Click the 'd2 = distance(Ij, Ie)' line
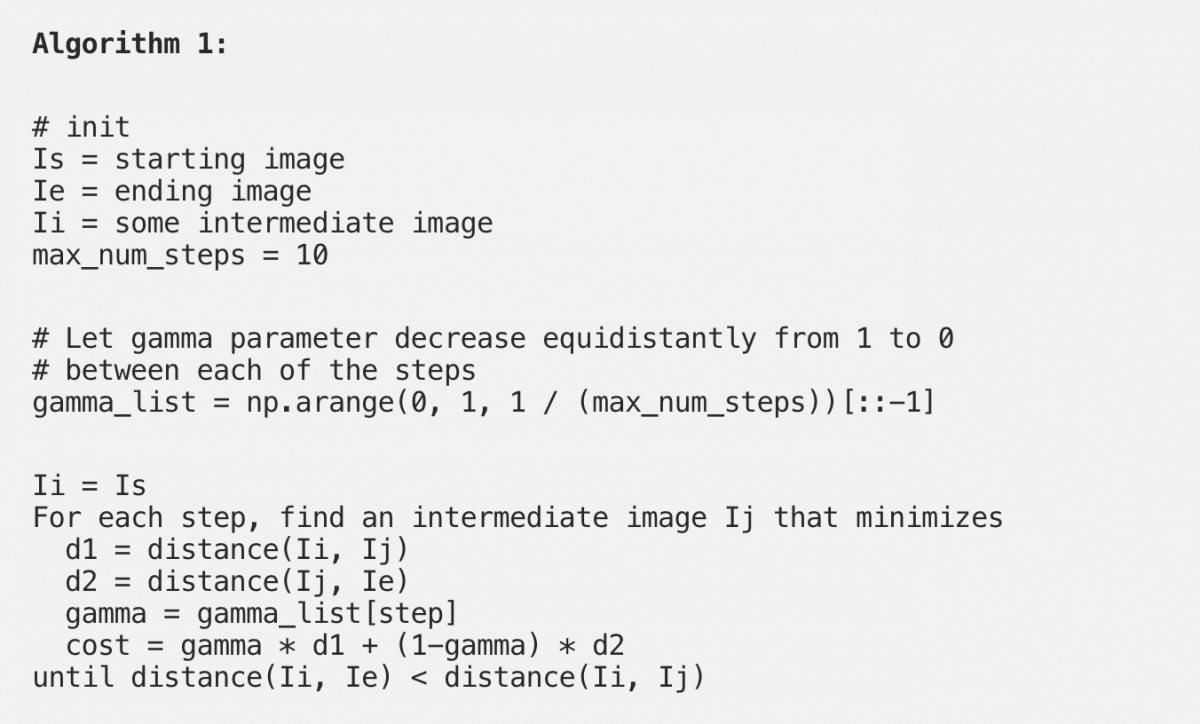Viewport: 1200px width, 724px height. [x=238, y=582]
